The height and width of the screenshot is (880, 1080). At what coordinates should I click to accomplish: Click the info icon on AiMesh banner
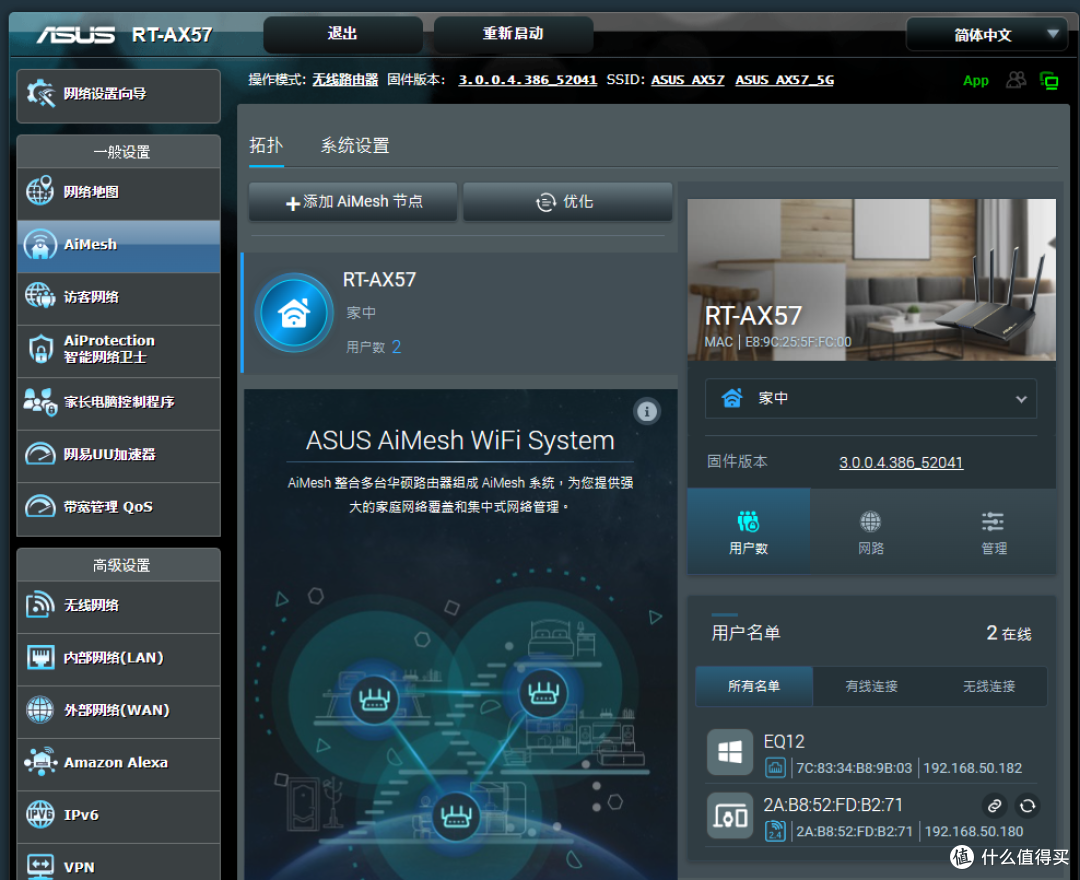646,411
